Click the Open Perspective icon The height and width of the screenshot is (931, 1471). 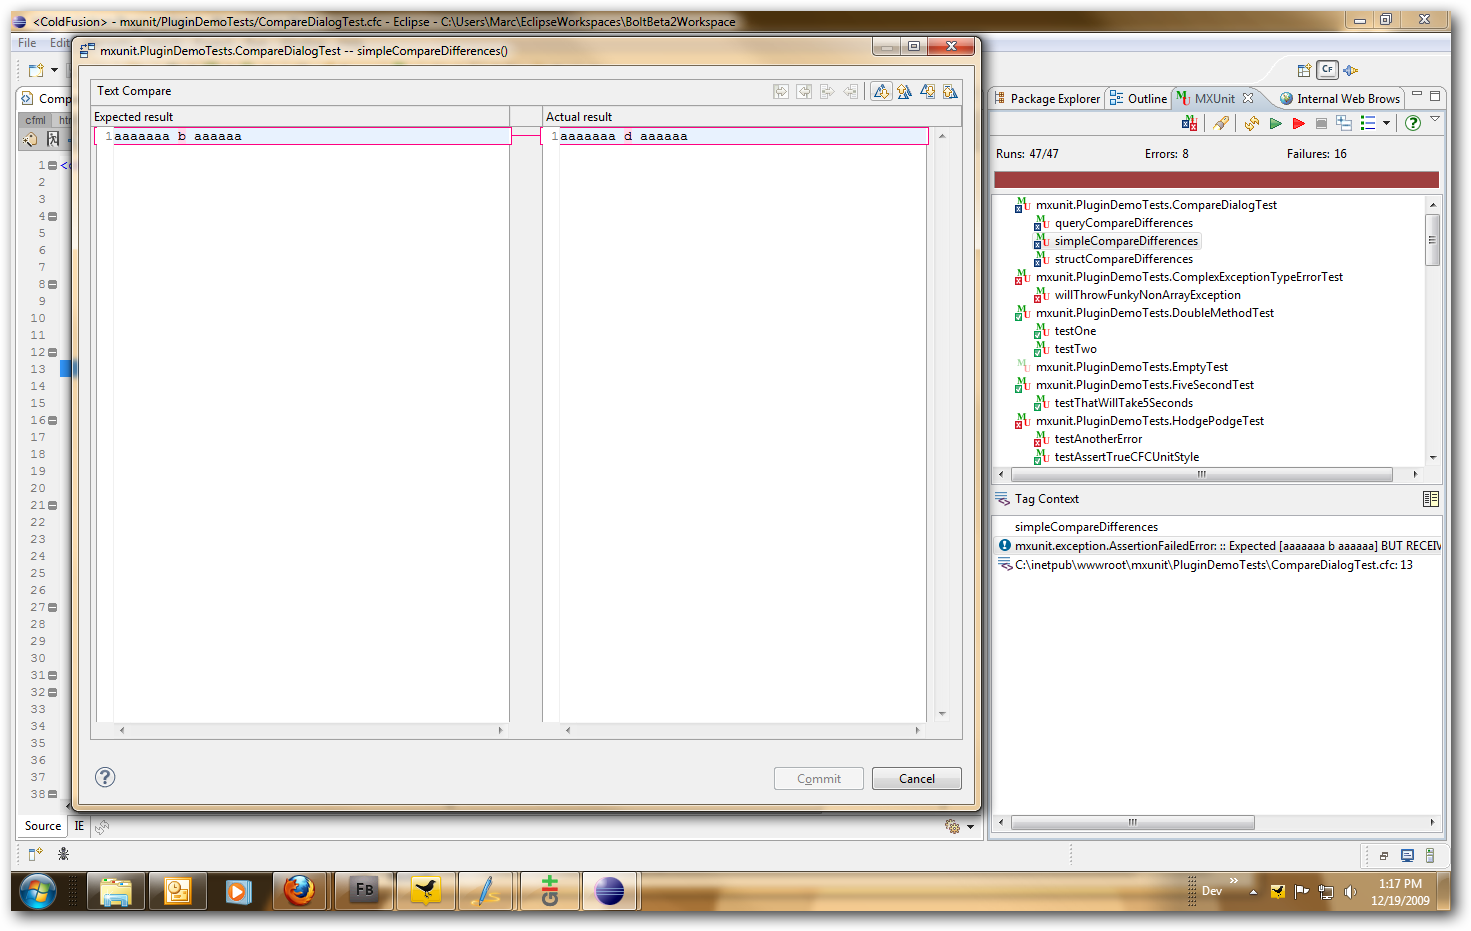[1304, 70]
